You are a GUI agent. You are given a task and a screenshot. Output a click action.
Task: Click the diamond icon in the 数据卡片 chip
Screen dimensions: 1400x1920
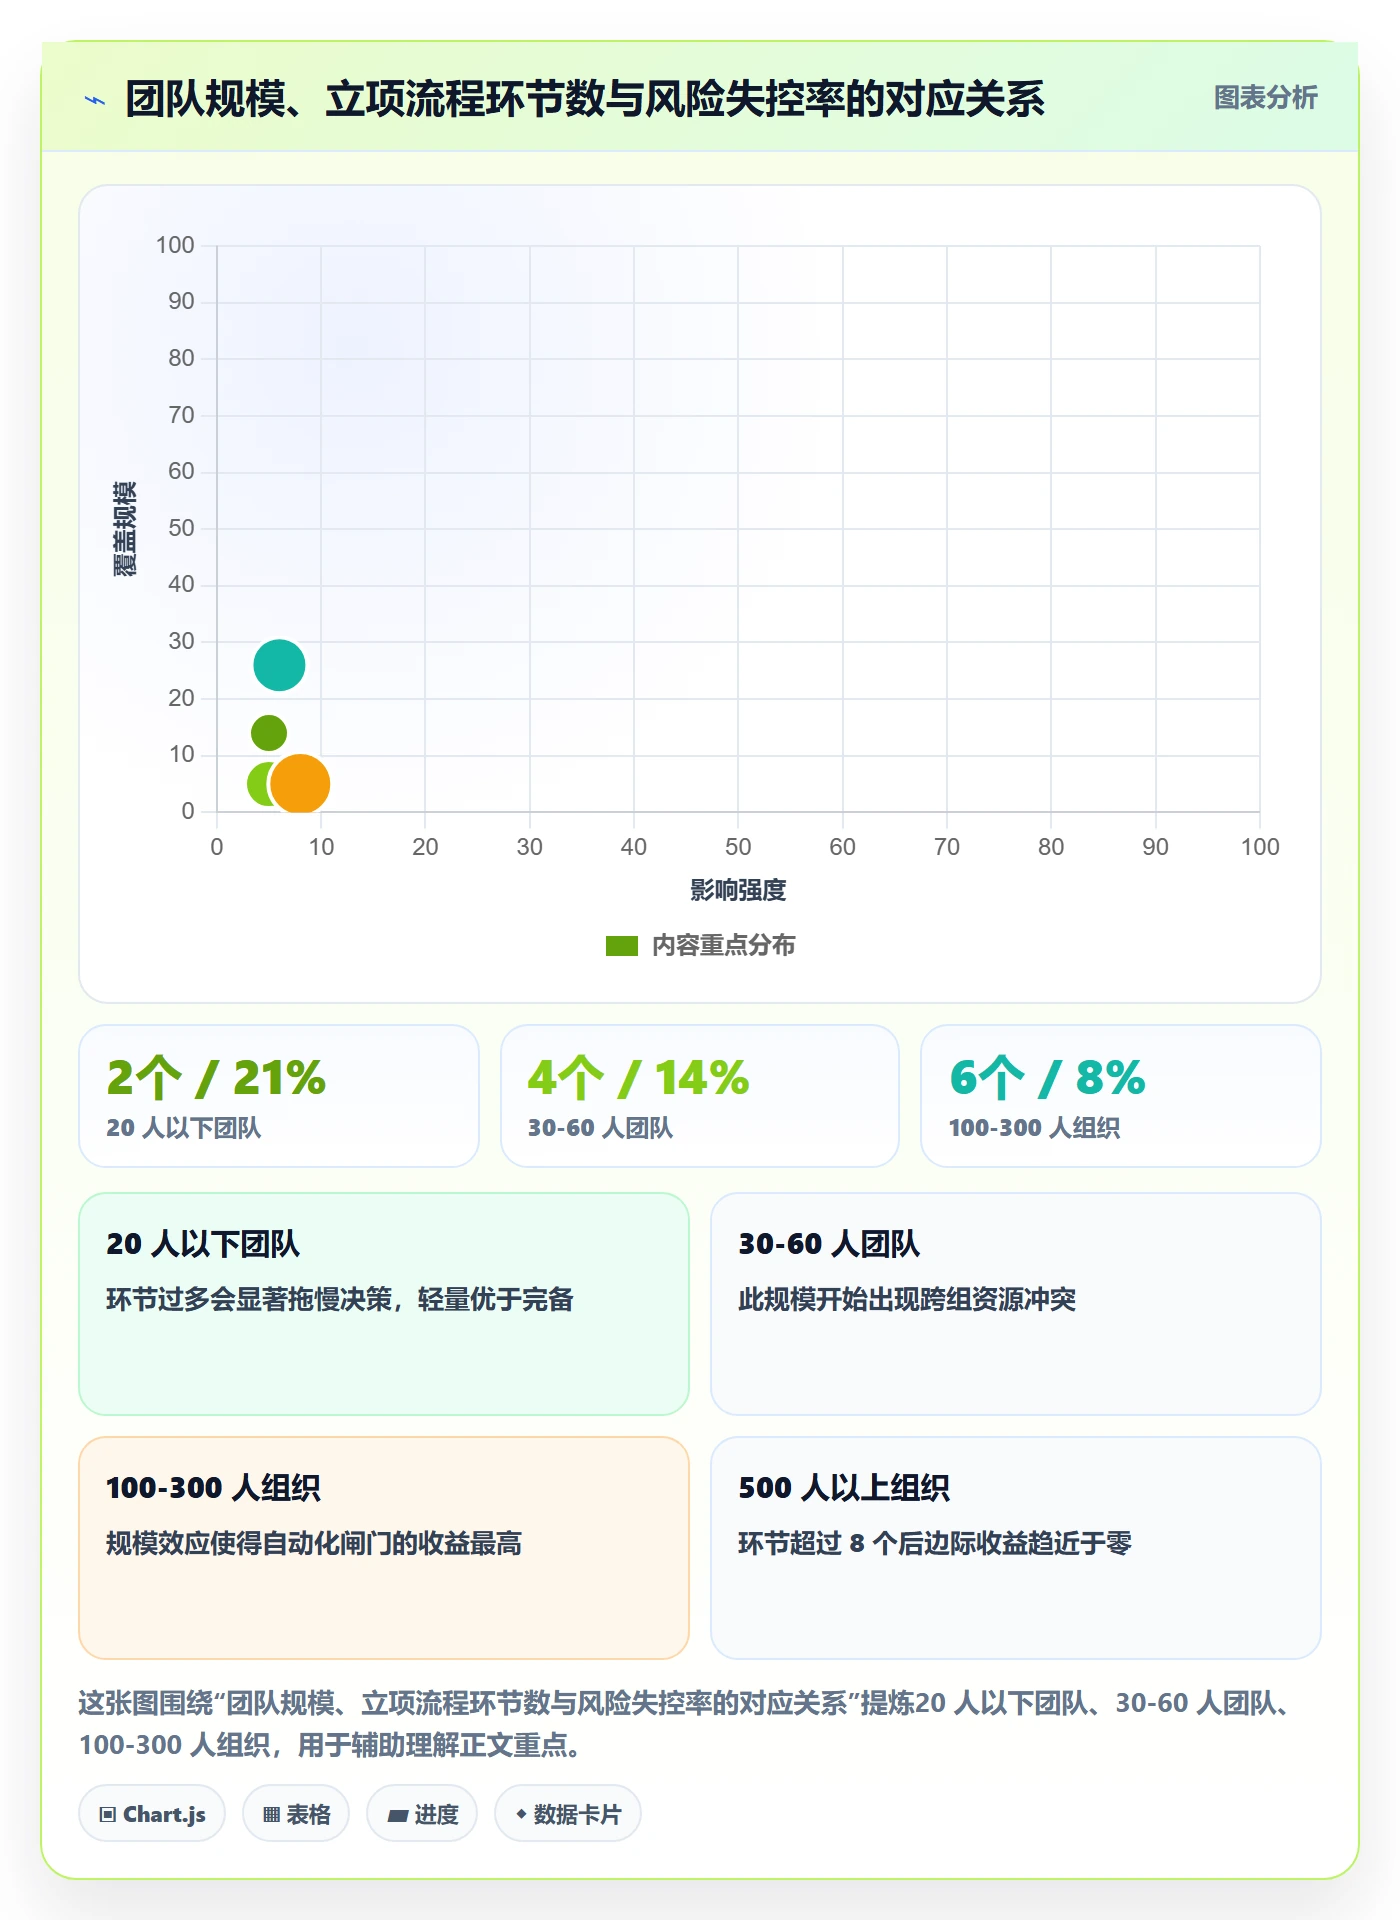(521, 1814)
